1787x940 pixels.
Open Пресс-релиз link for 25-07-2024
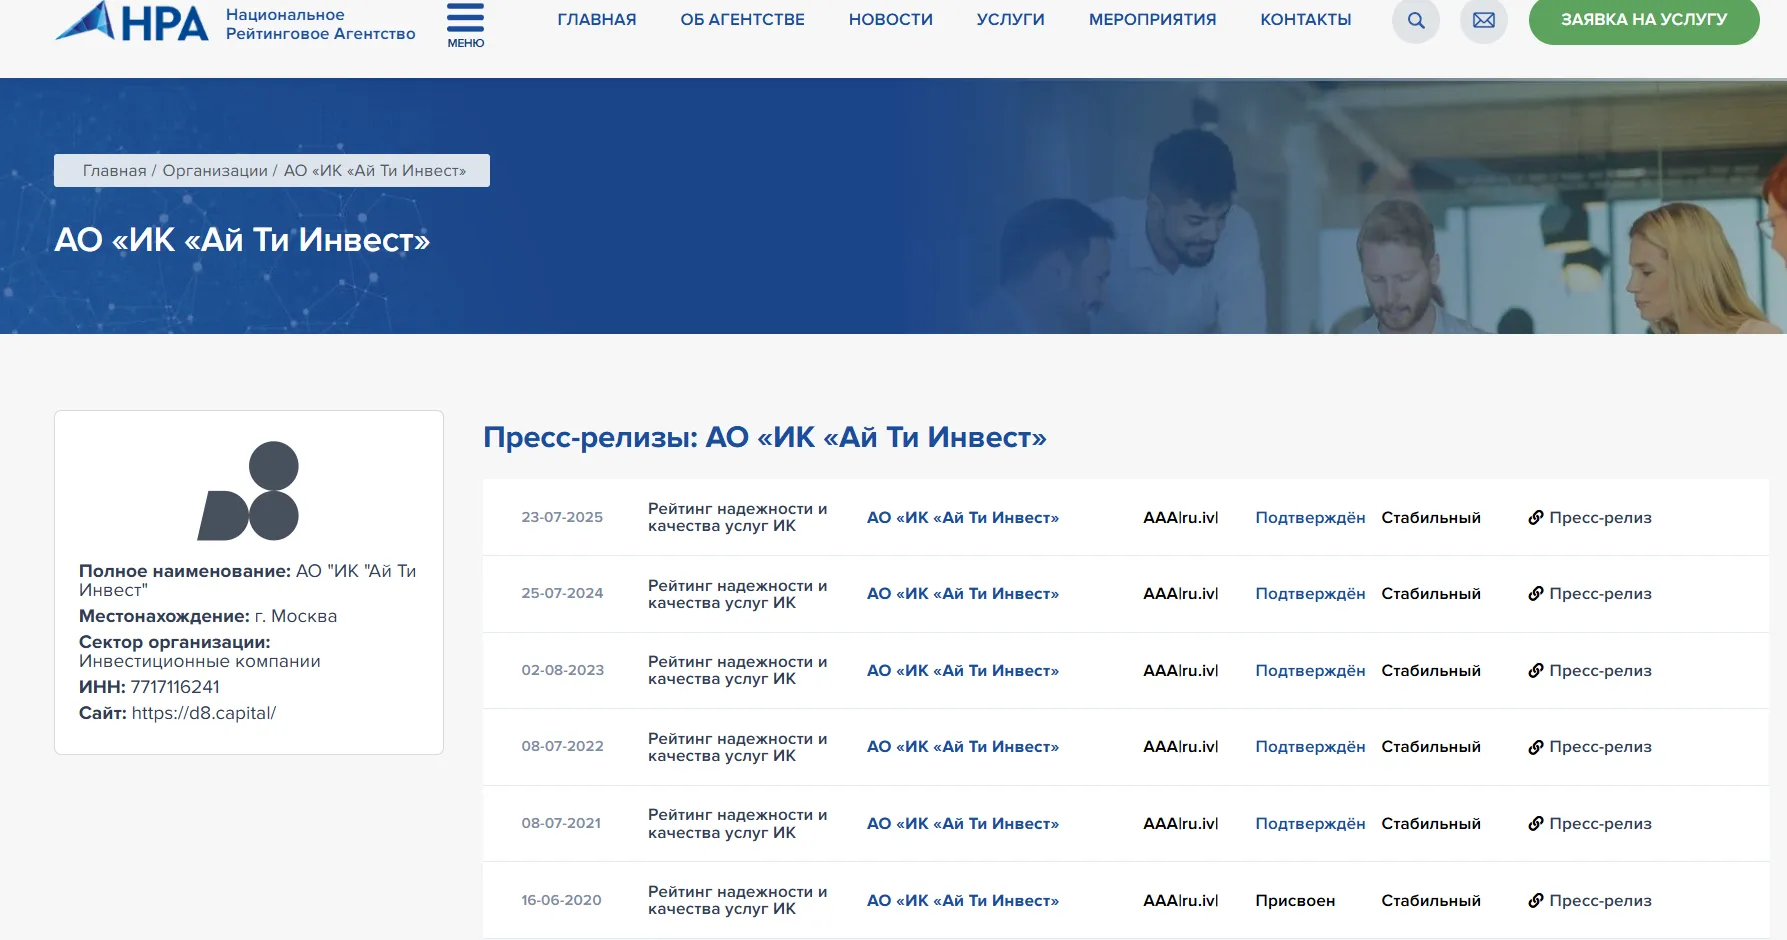[x=1590, y=593]
